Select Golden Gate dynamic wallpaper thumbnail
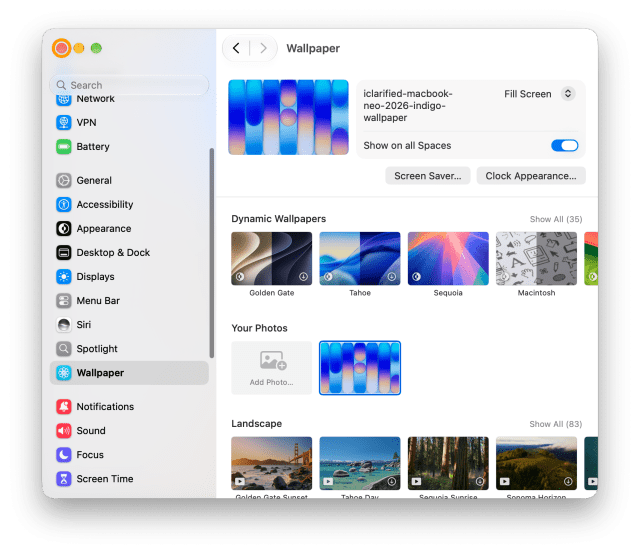The width and height of the screenshot is (640, 554). 271,258
